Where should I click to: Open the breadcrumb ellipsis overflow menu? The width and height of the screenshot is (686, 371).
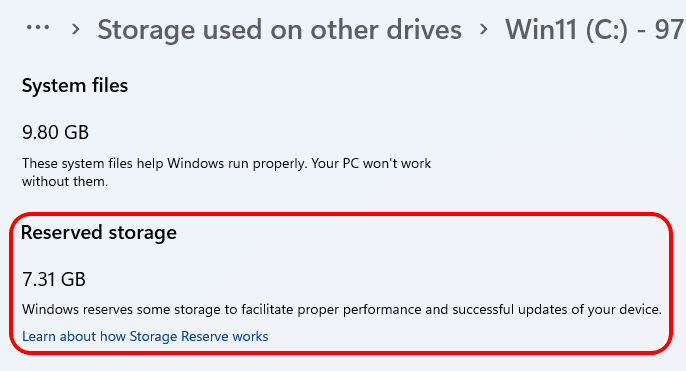38,28
